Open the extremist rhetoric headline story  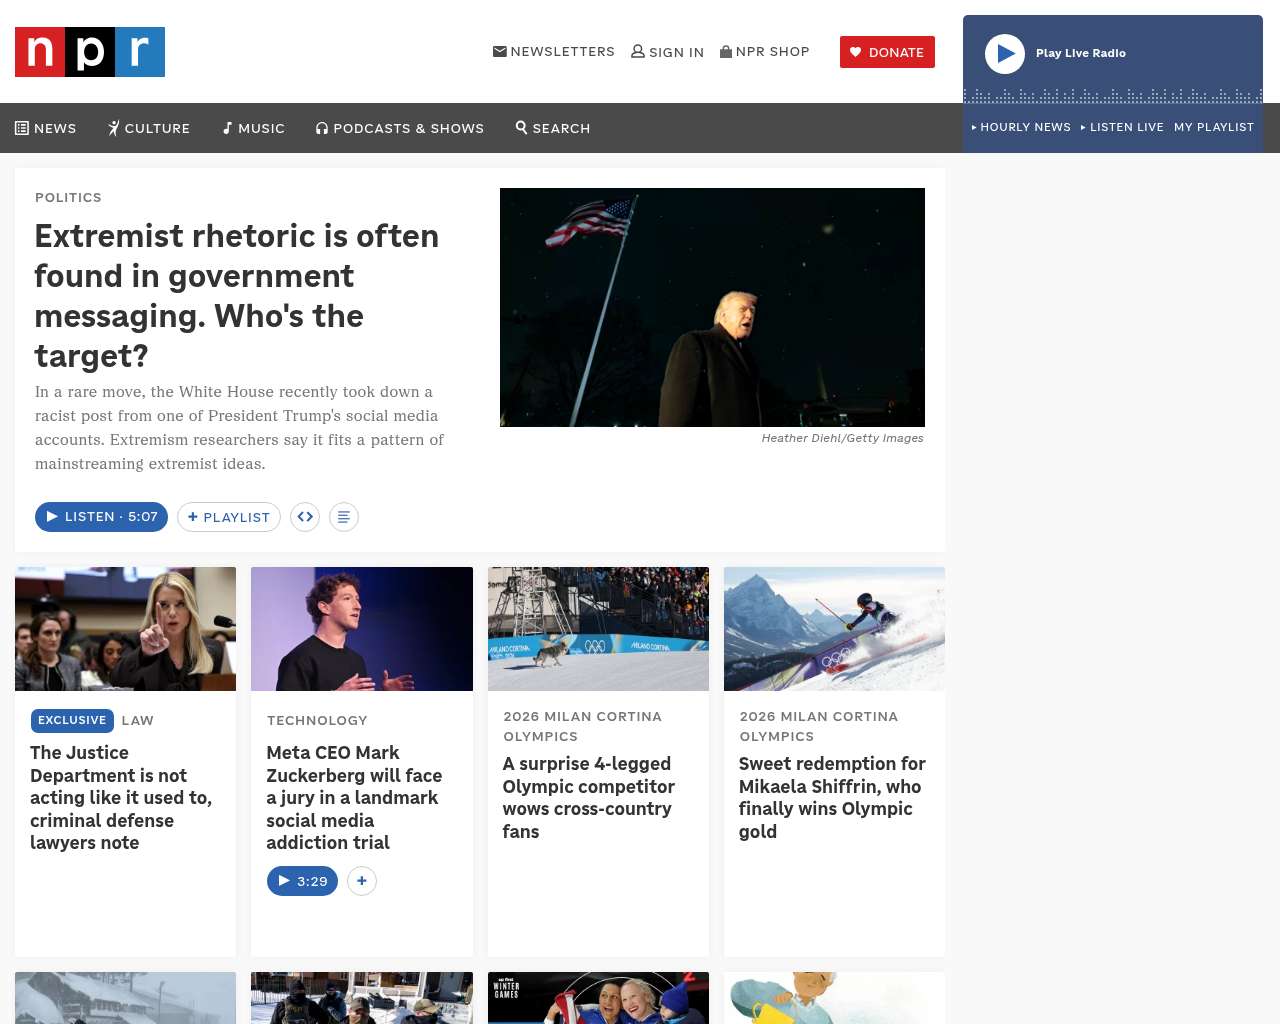(237, 296)
